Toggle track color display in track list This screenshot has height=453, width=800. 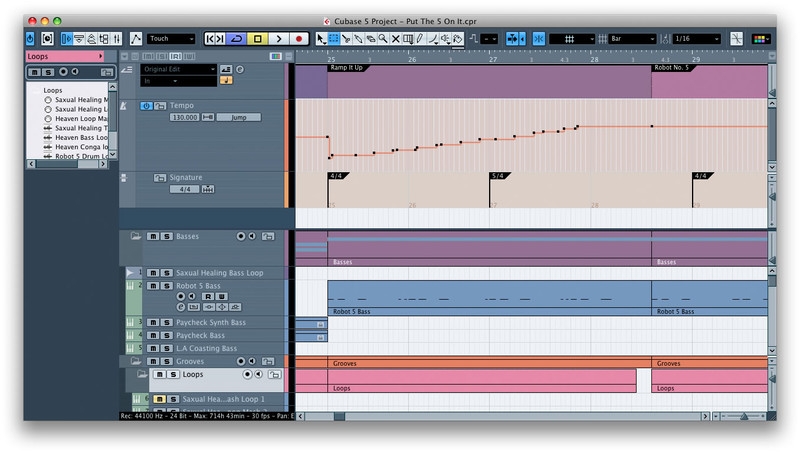(276, 56)
